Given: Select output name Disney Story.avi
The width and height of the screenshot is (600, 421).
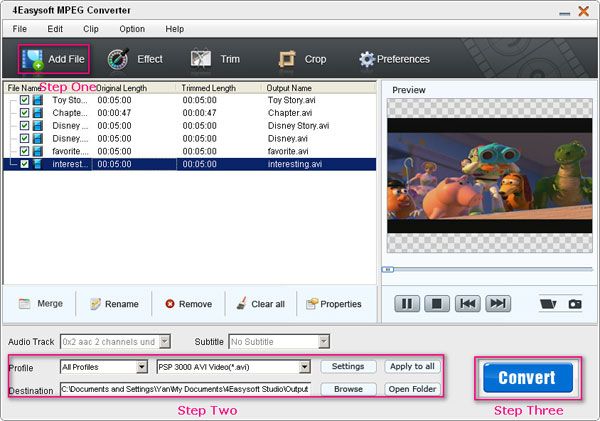Looking at the screenshot, I should point(298,126).
